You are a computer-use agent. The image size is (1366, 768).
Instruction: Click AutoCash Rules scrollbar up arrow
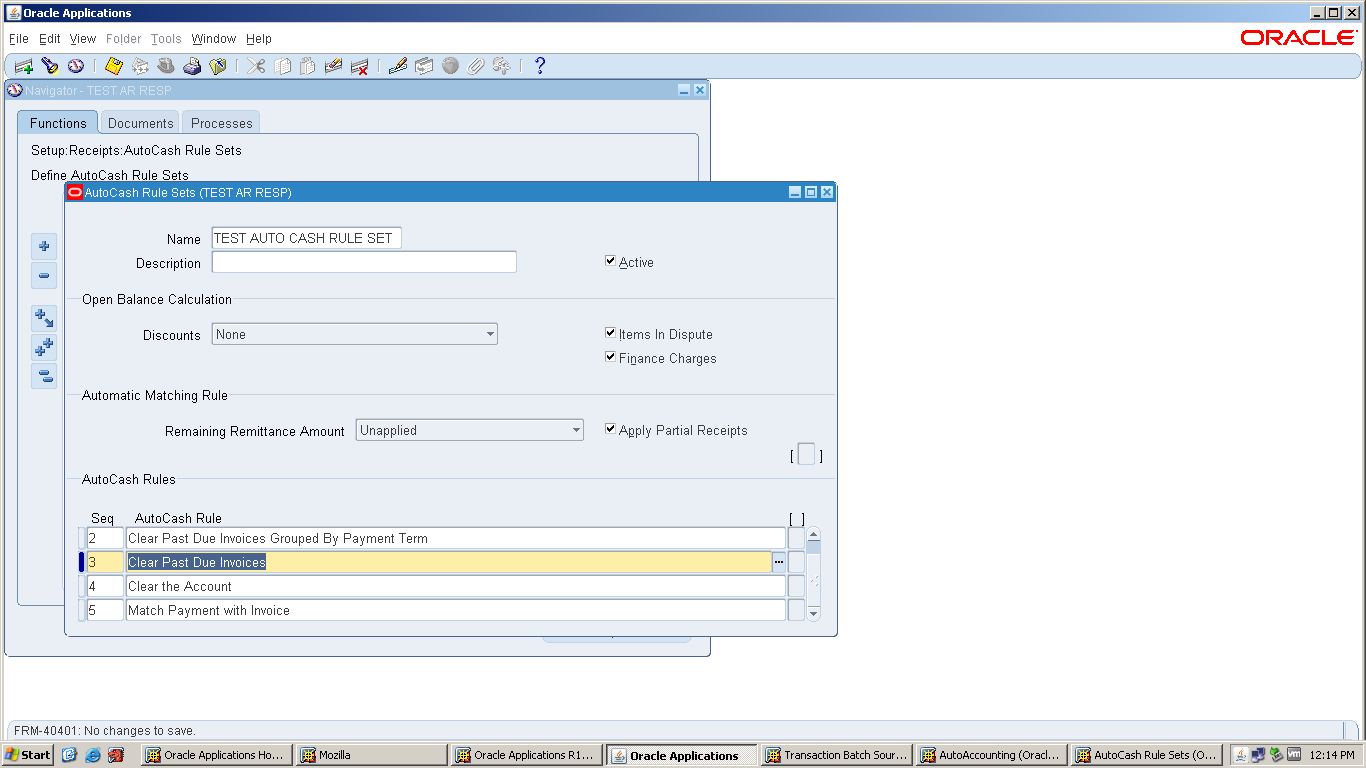814,535
